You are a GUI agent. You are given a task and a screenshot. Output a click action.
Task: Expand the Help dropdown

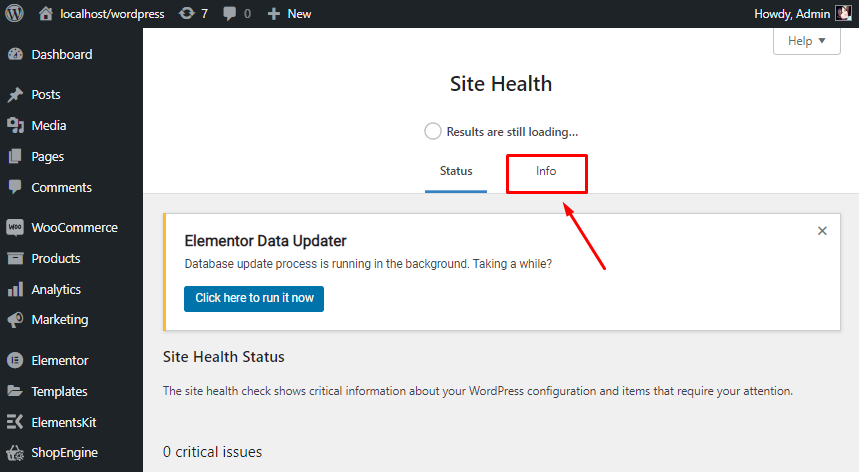(x=807, y=41)
